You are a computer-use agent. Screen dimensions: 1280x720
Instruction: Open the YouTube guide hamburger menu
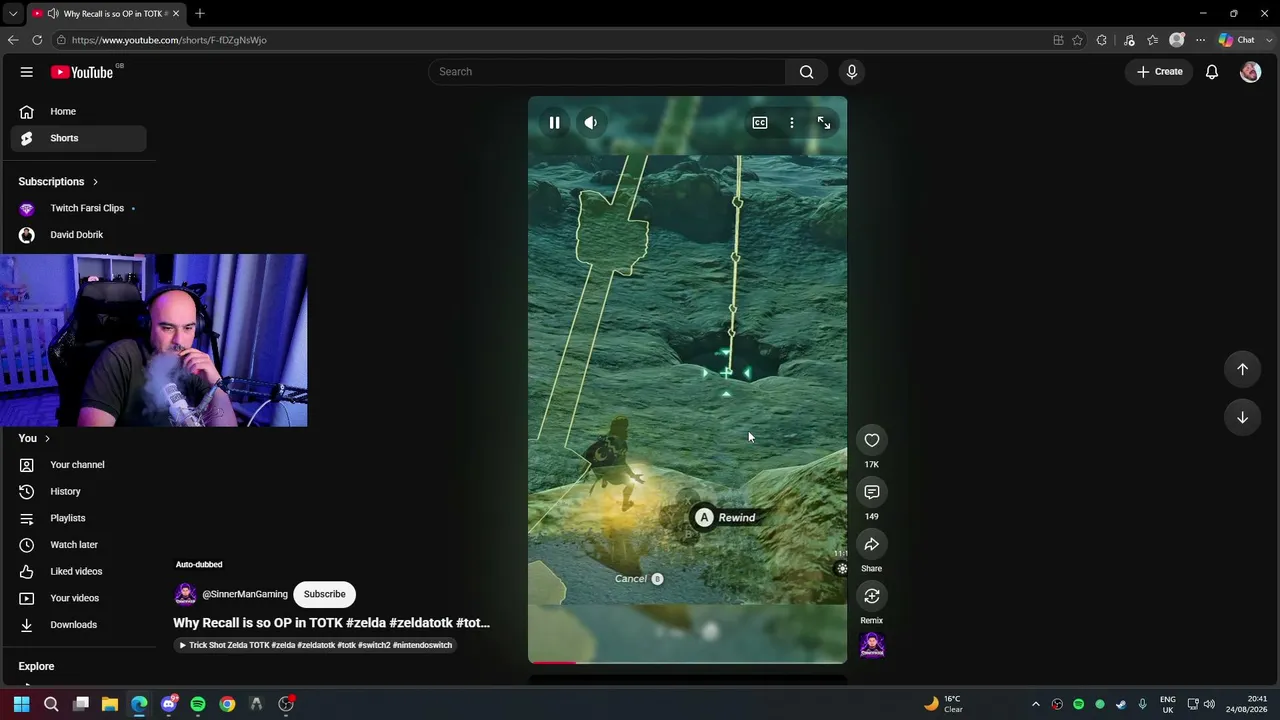(27, 72)
